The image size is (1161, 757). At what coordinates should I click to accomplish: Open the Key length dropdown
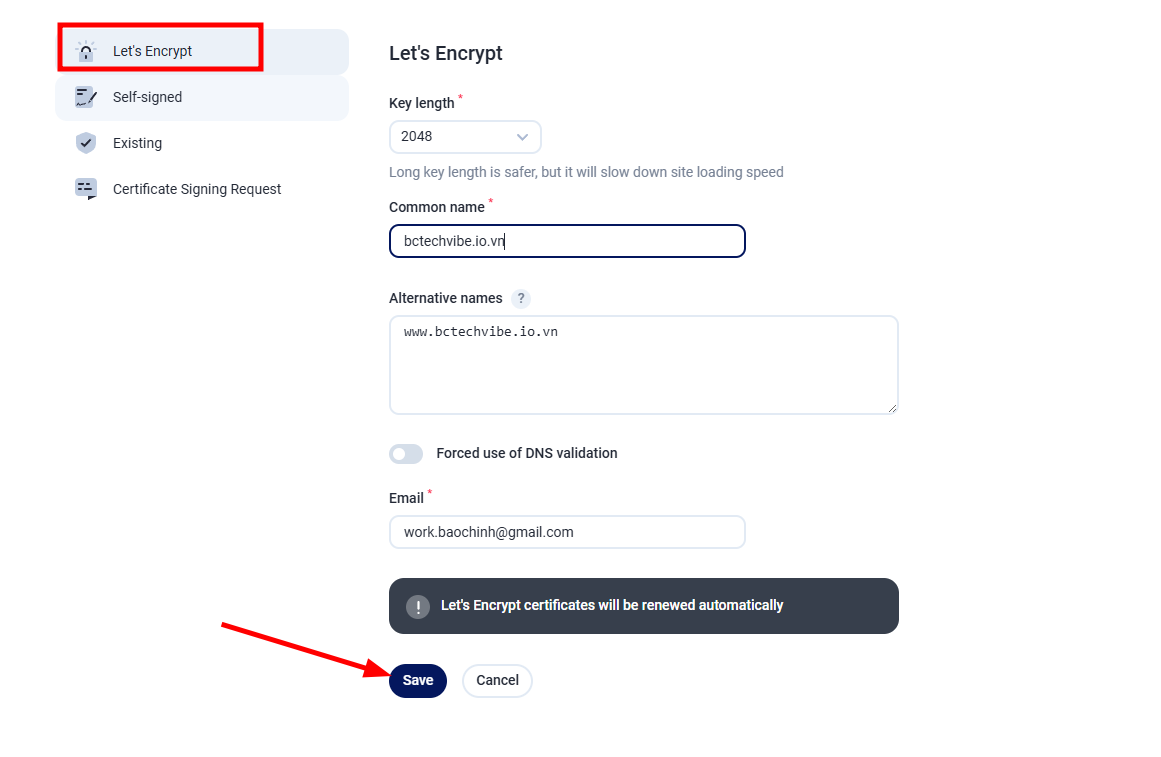[x=465, y=136]
